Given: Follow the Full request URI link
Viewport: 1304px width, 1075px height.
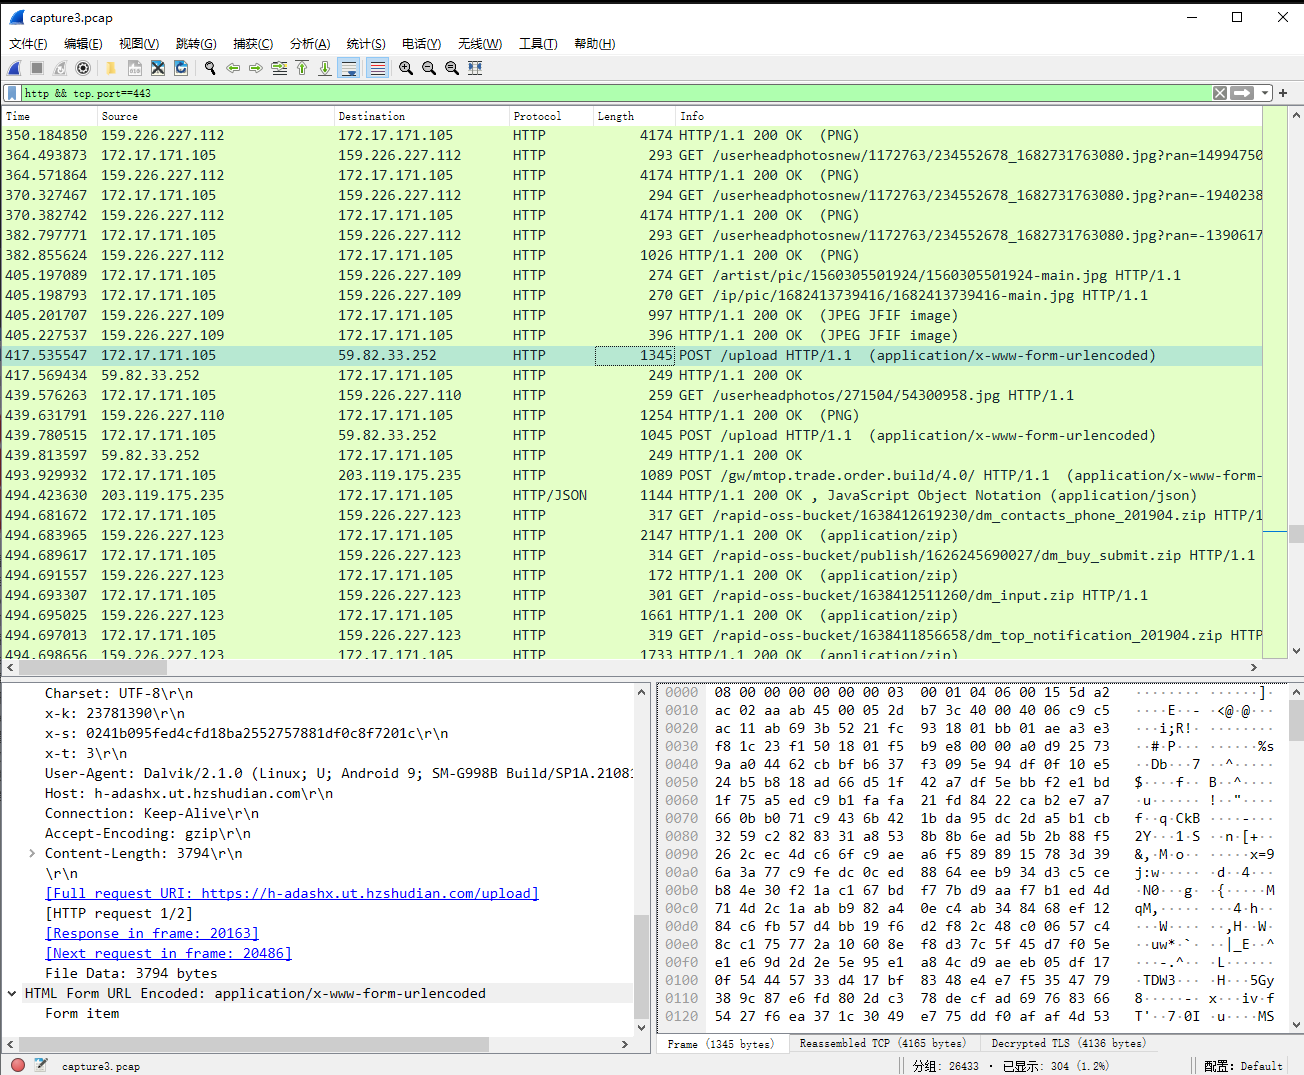Looking at the screenshot, I should (292, 893).
